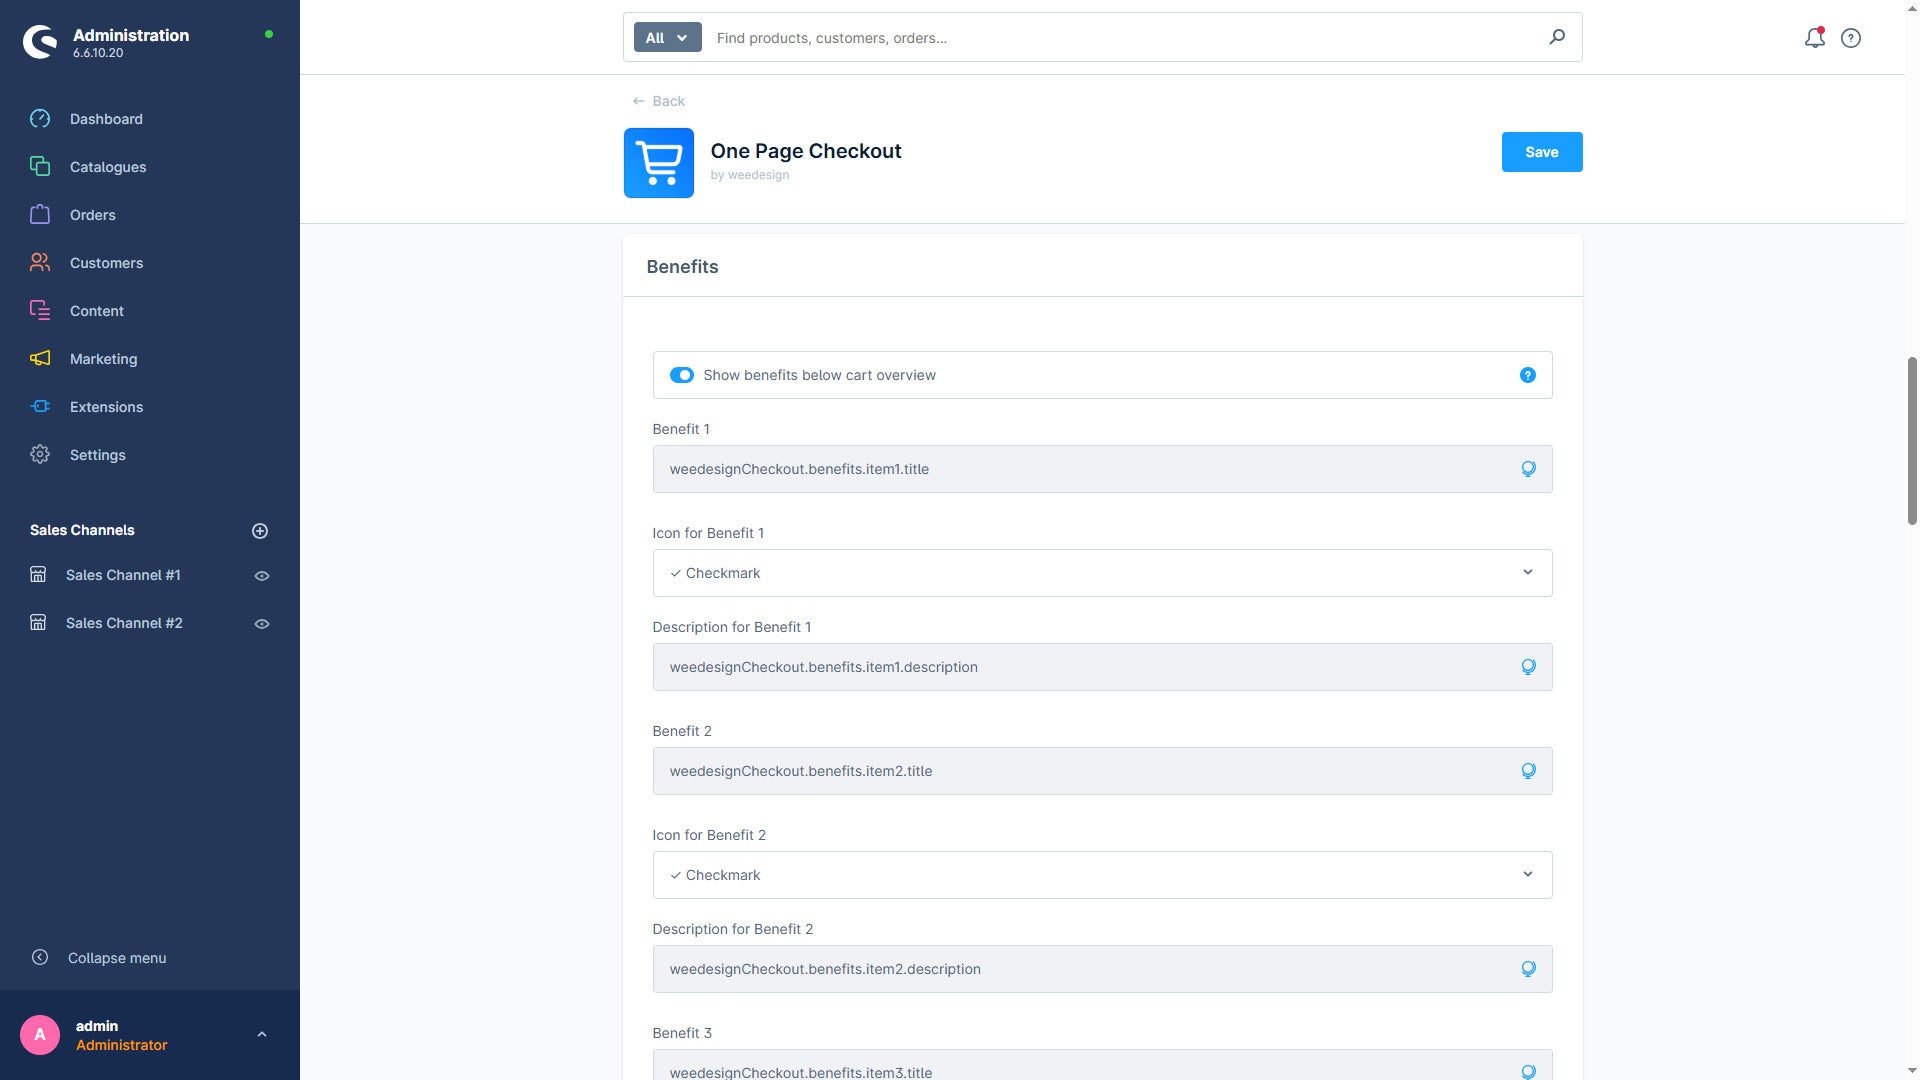Click the Benefit 2 text field
1920x1080 pixels.
1102,771
